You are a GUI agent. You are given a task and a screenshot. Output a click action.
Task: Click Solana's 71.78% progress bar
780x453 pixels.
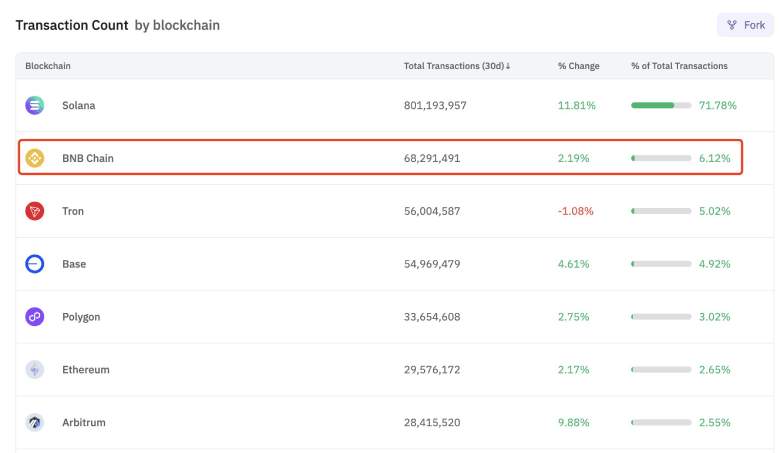[661, 105]
